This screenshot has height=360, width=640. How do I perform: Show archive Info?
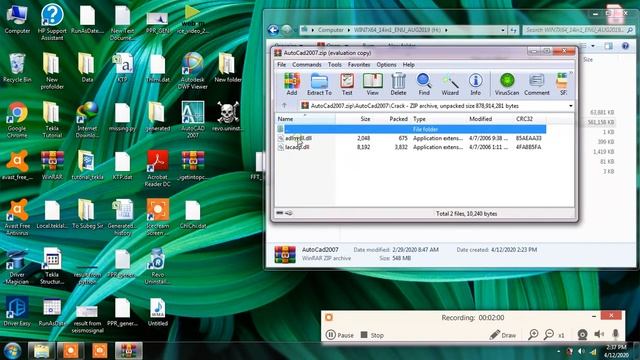point(475,84)
